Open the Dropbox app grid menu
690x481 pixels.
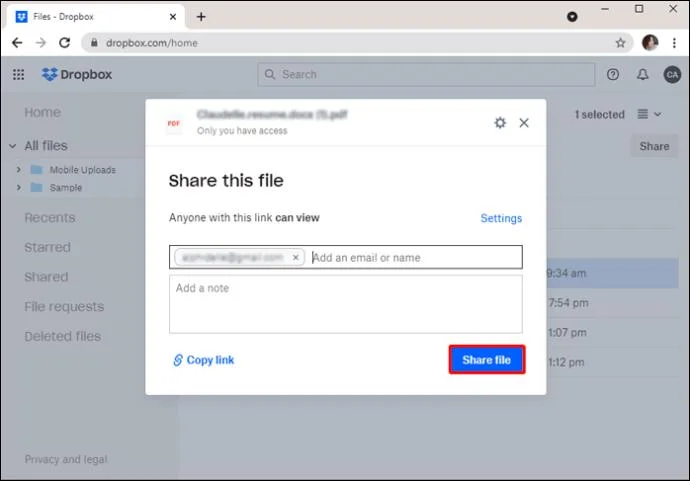18,74
